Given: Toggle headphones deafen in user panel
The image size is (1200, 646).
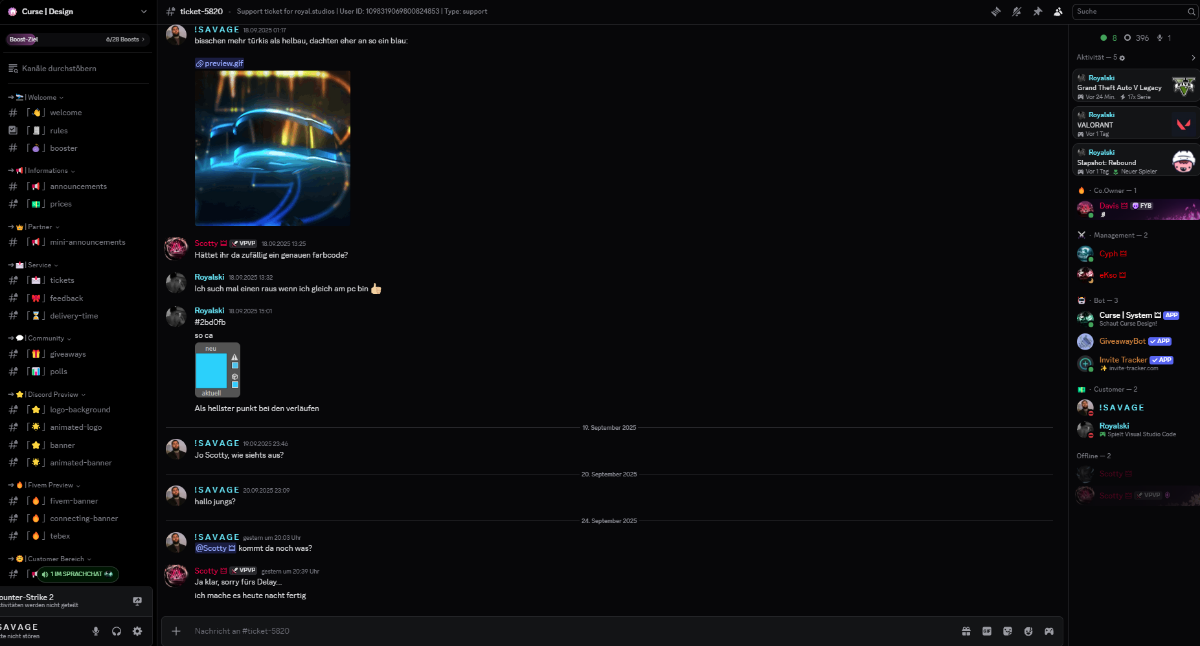Looking at the screenshot, I should [117, 631].
